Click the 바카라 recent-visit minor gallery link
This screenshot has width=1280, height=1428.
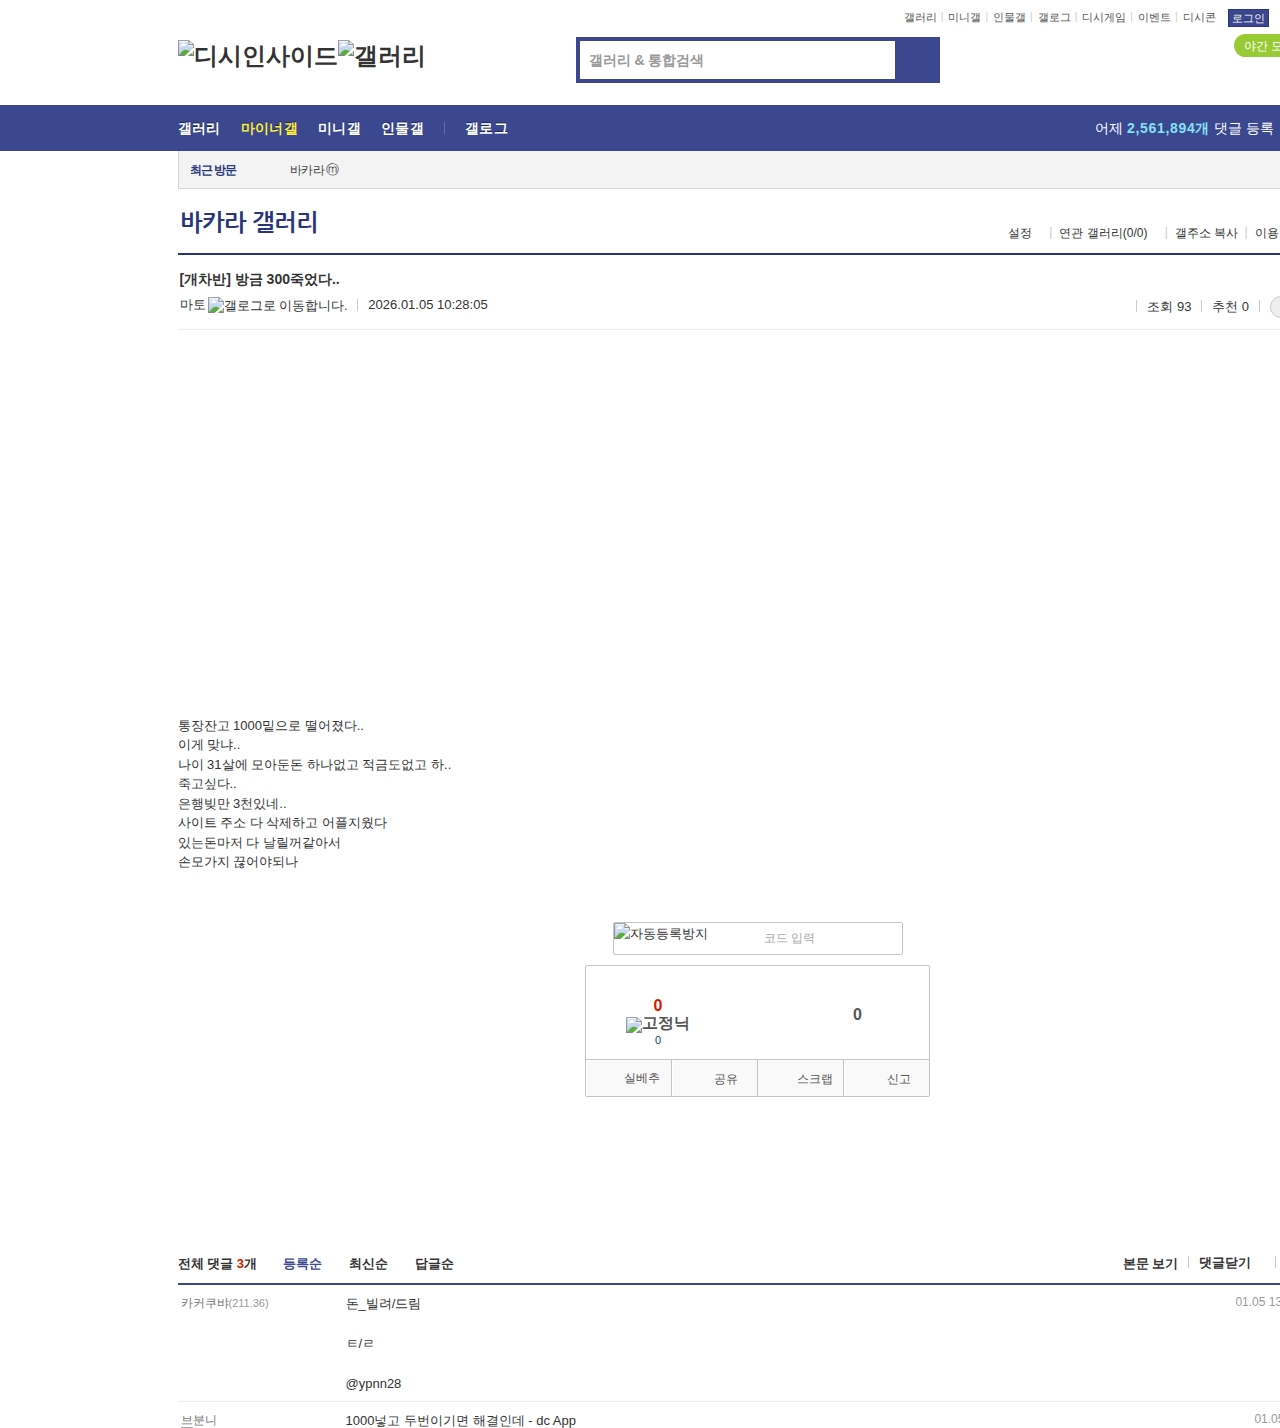[x=313, y=170]
